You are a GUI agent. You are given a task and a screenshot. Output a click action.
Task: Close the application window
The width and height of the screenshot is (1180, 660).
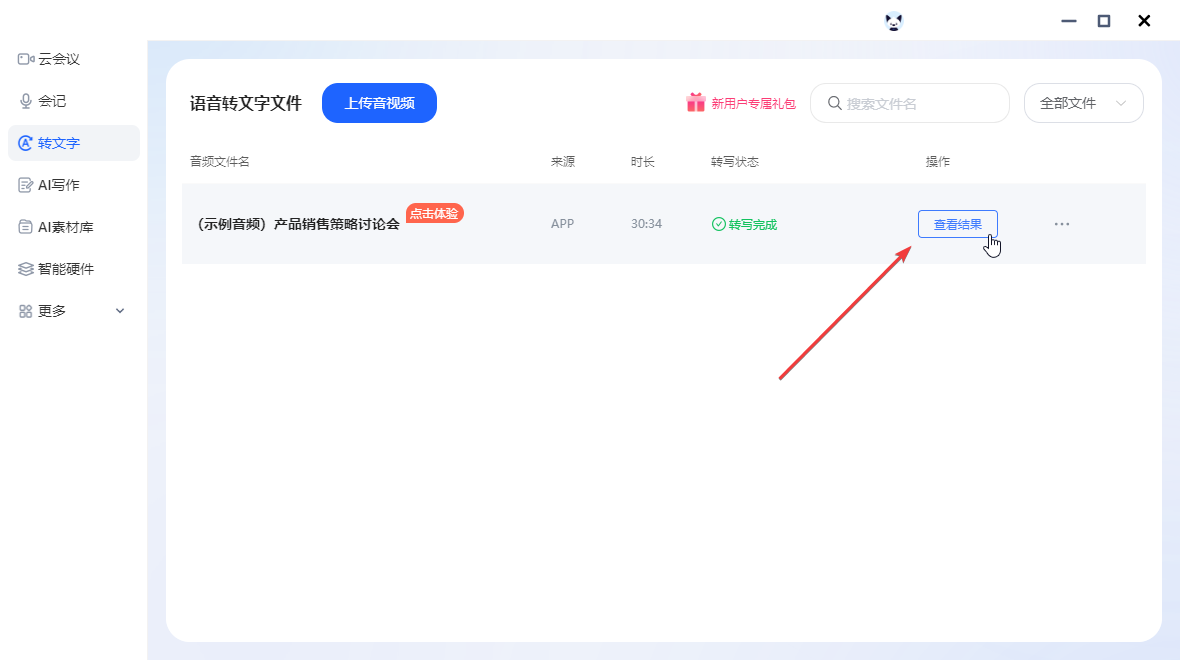[1144, 21]
